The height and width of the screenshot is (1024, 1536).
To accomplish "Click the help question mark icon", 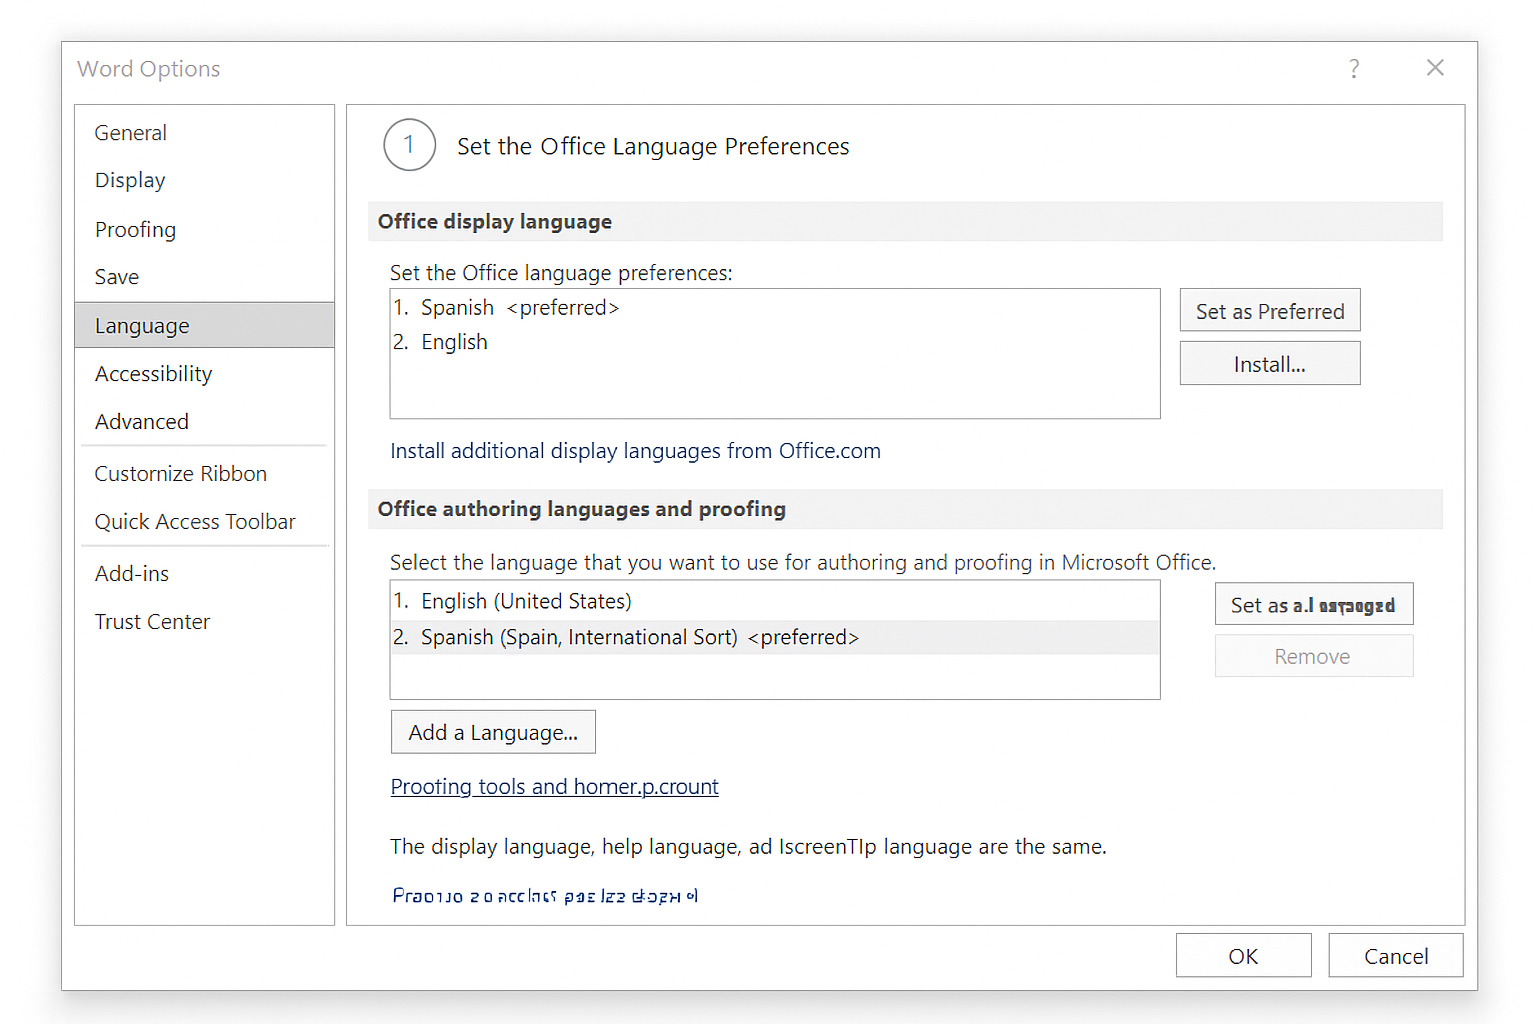I will [x=1354, y=69].
